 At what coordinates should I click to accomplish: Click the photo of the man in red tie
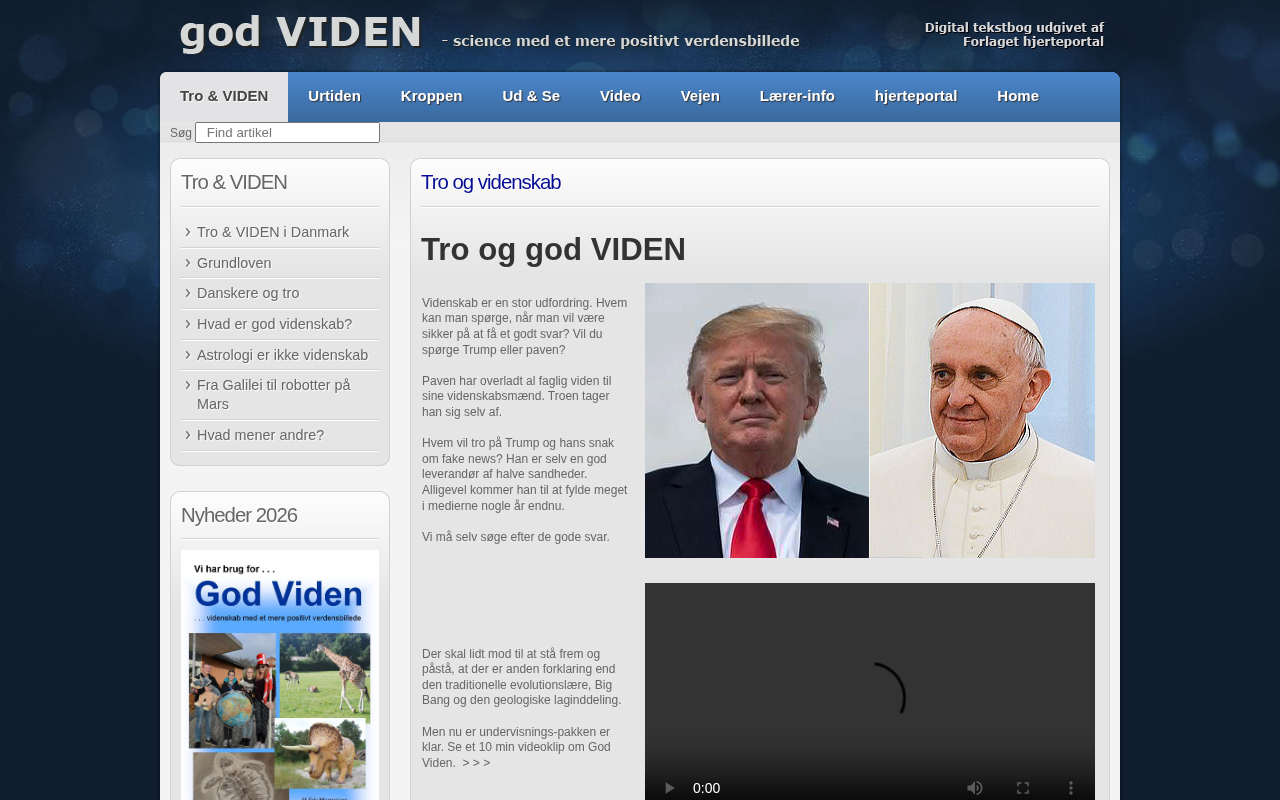pyautogui.click(x=757, y=420)
